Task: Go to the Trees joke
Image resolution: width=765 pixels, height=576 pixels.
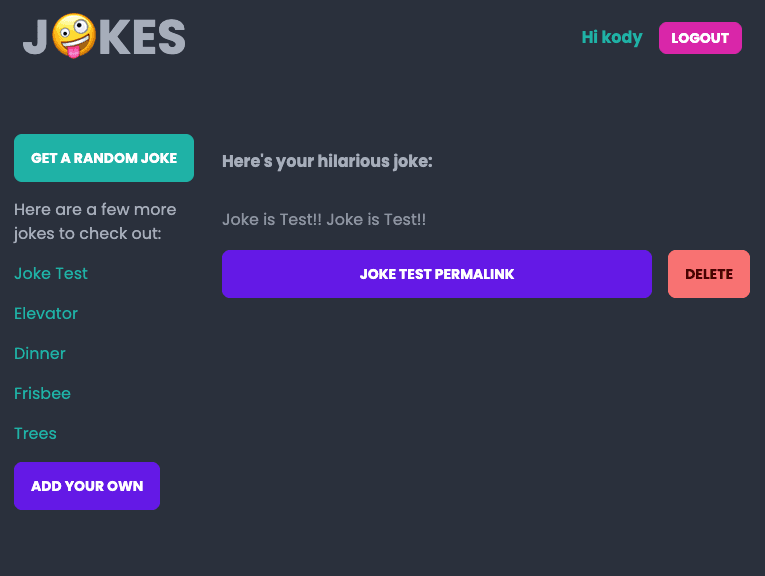Action: click(35, 433)
